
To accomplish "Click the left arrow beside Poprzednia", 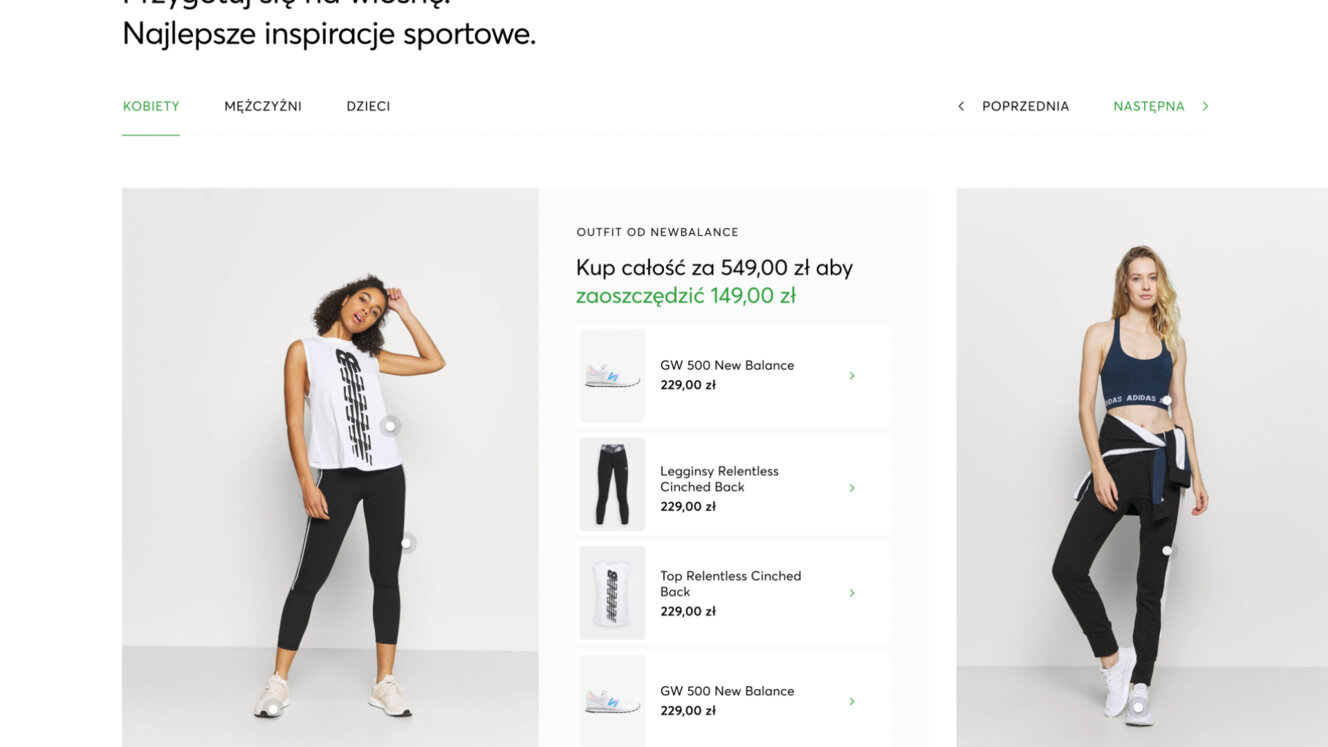I will click(x=961, y=106).
